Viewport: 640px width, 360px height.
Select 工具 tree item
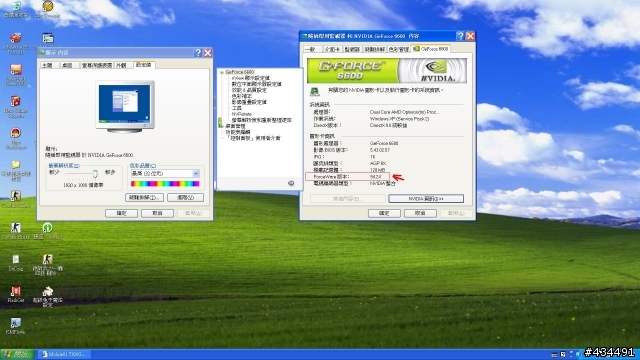(237, 108)
